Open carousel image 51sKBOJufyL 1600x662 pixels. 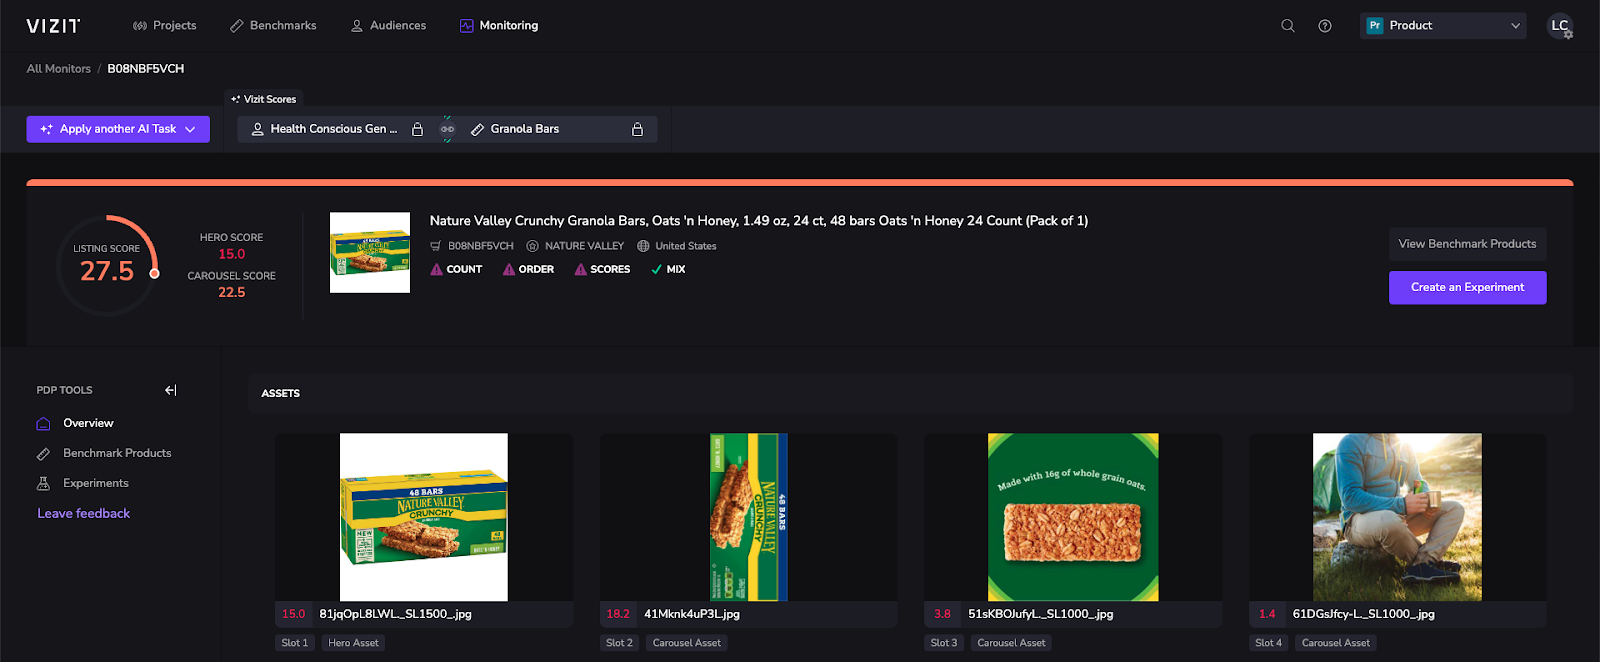click(x=1073, y=517)
